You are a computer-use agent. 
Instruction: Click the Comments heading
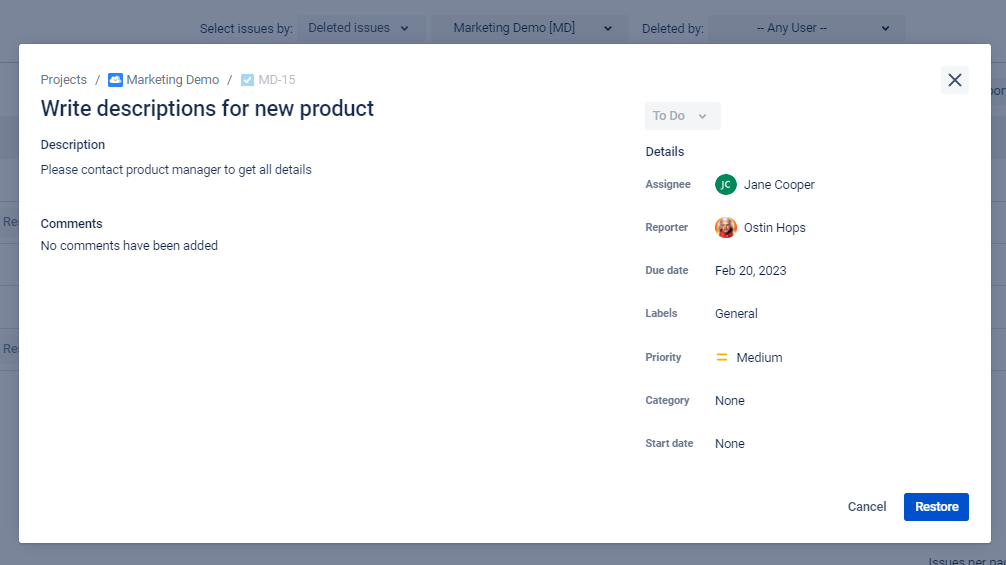[71, 224]
